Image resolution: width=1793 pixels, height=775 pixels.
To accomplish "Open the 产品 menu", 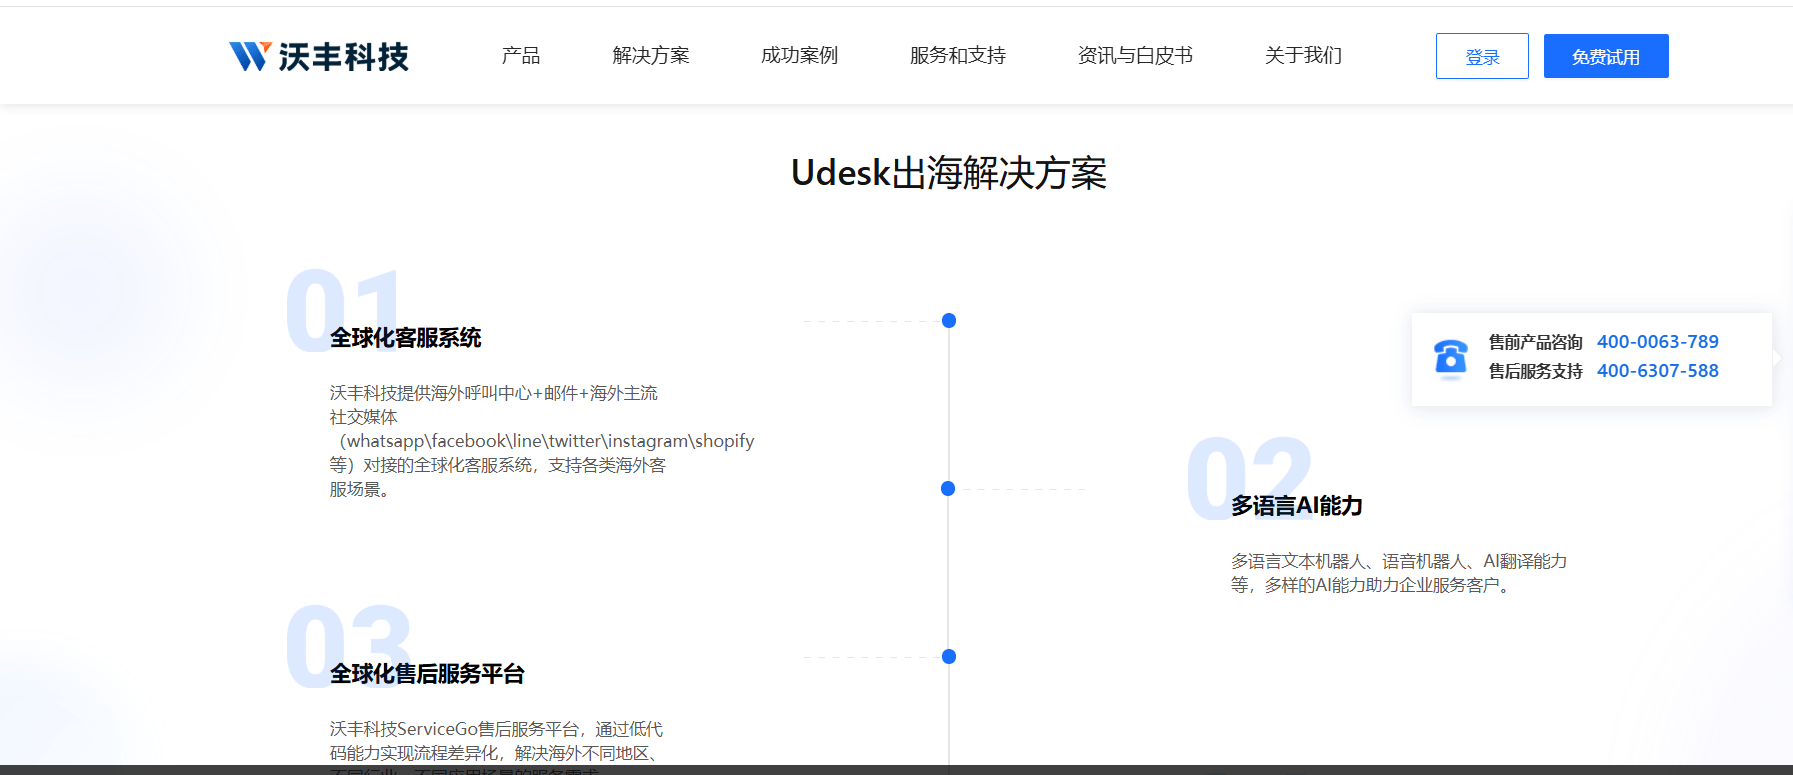I will [x=521, y=55].
